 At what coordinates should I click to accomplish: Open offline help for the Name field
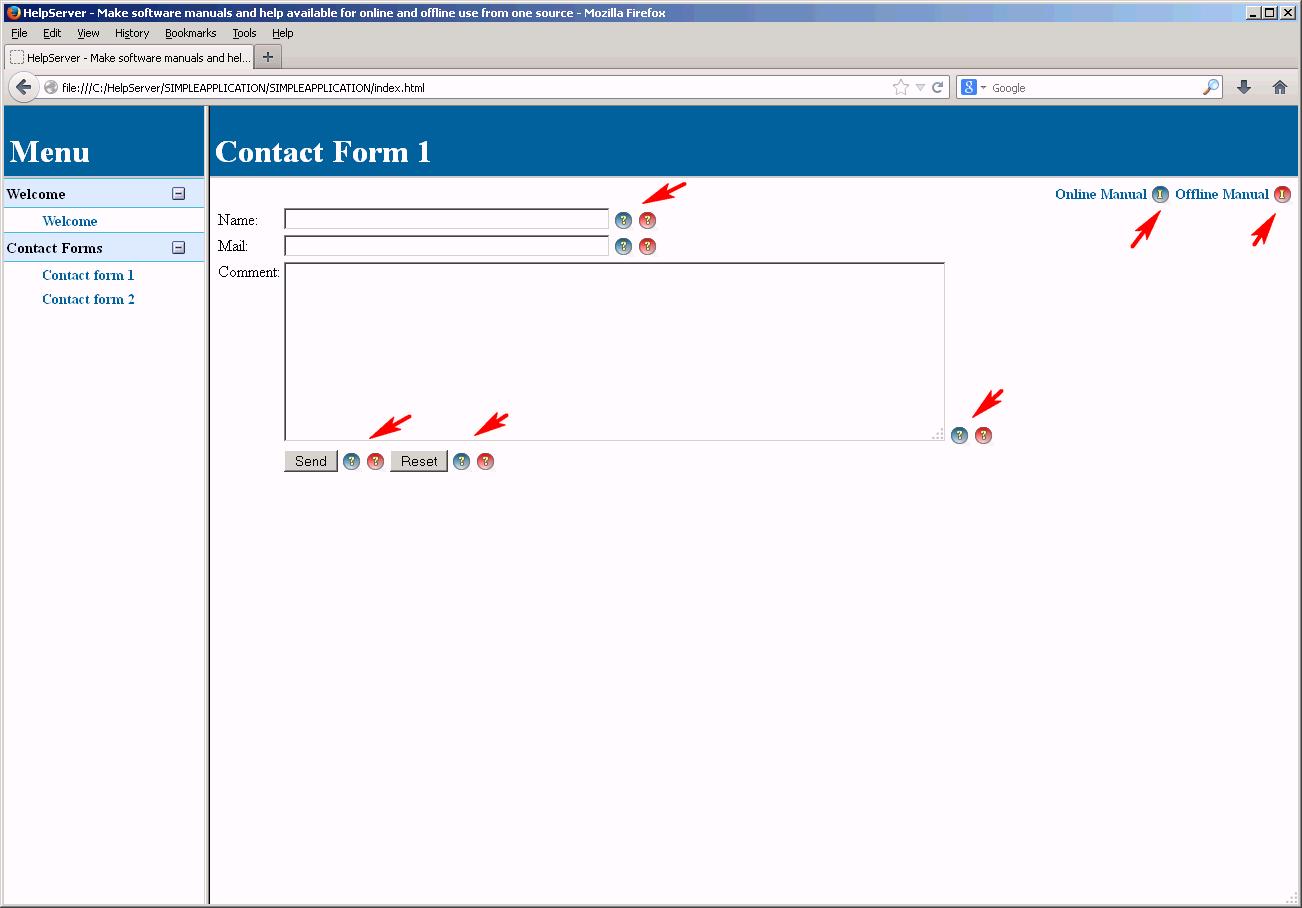647,220
